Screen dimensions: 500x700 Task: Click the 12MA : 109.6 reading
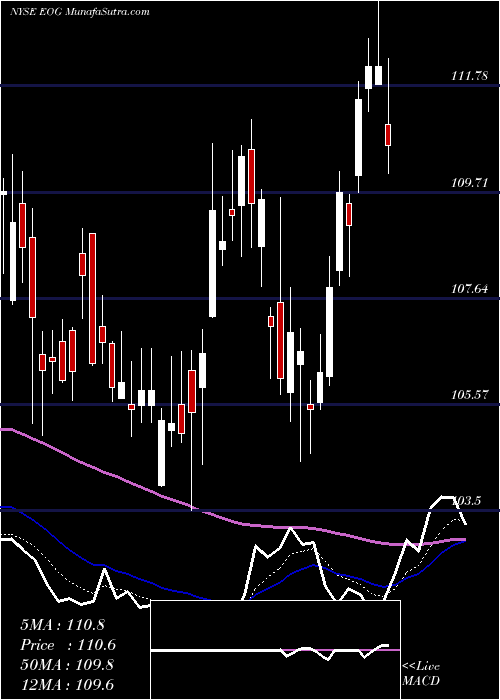(x=67, y=684)
